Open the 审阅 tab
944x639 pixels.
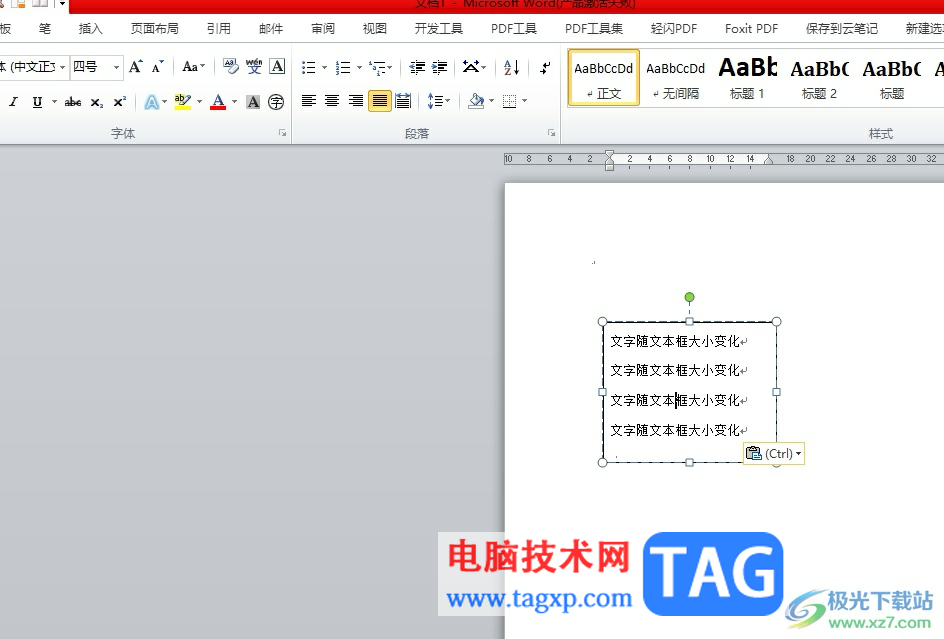click(323, 28)
